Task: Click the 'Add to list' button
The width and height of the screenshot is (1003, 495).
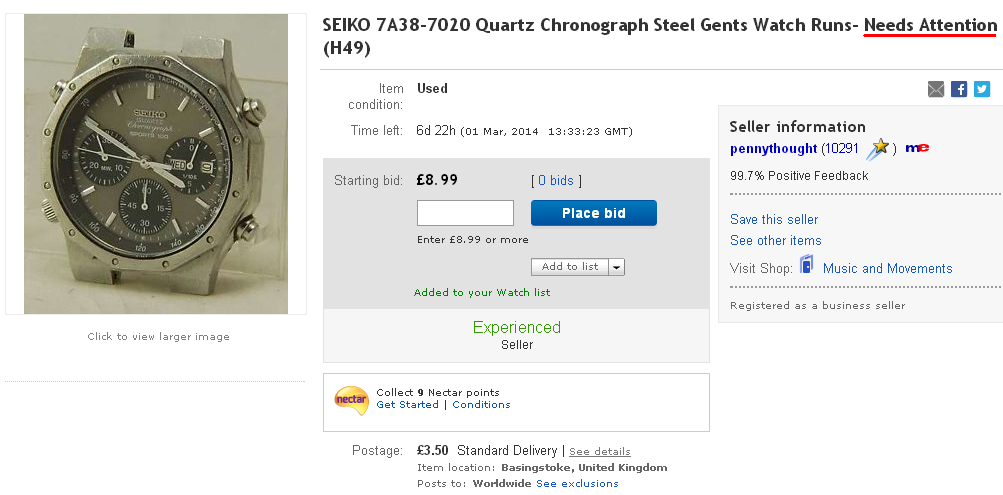Action: pos(569,267)
